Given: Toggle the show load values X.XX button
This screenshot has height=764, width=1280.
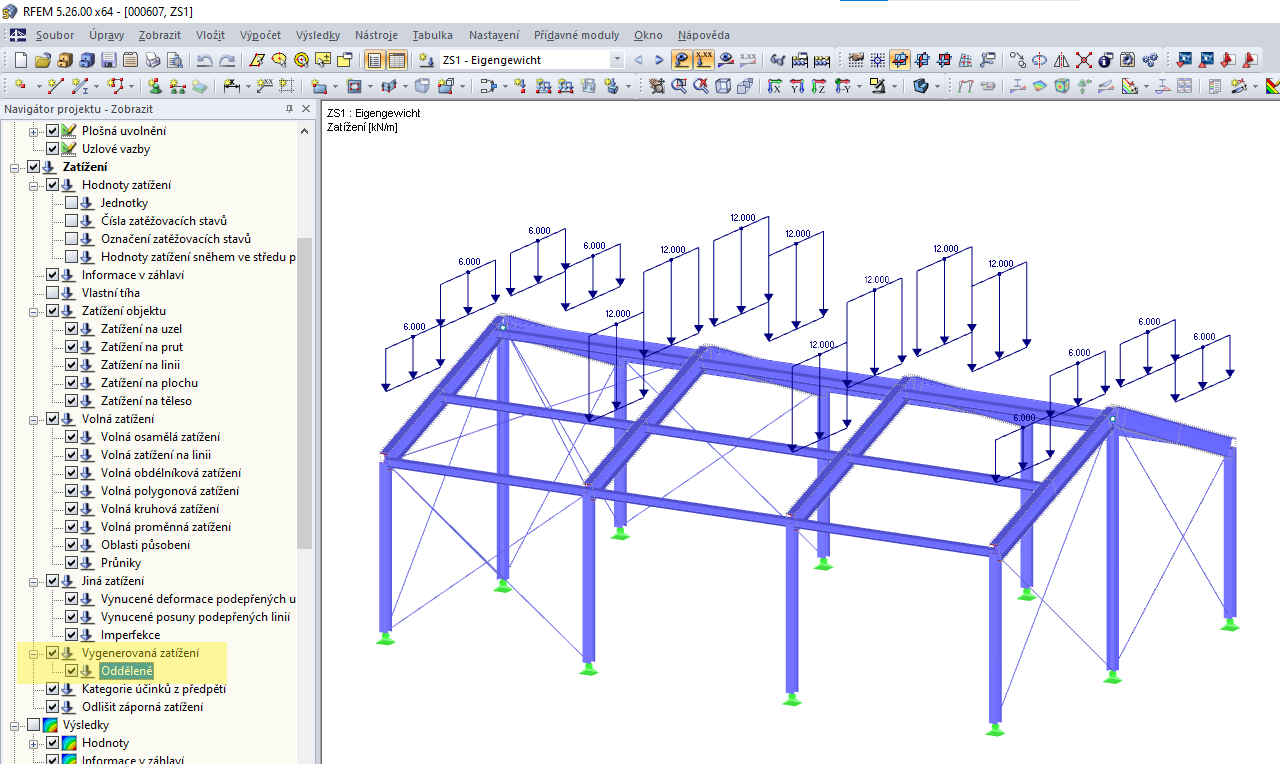Looking at the screenshot, I should 704,60.
